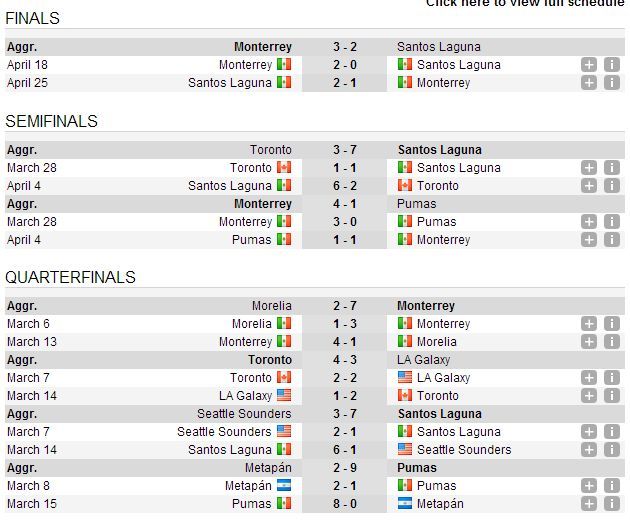Image resolution: width=630 pixels, height=521 pixels.
Task: Click plus icon for March 6 Morelia match
Action: point(589,323)
